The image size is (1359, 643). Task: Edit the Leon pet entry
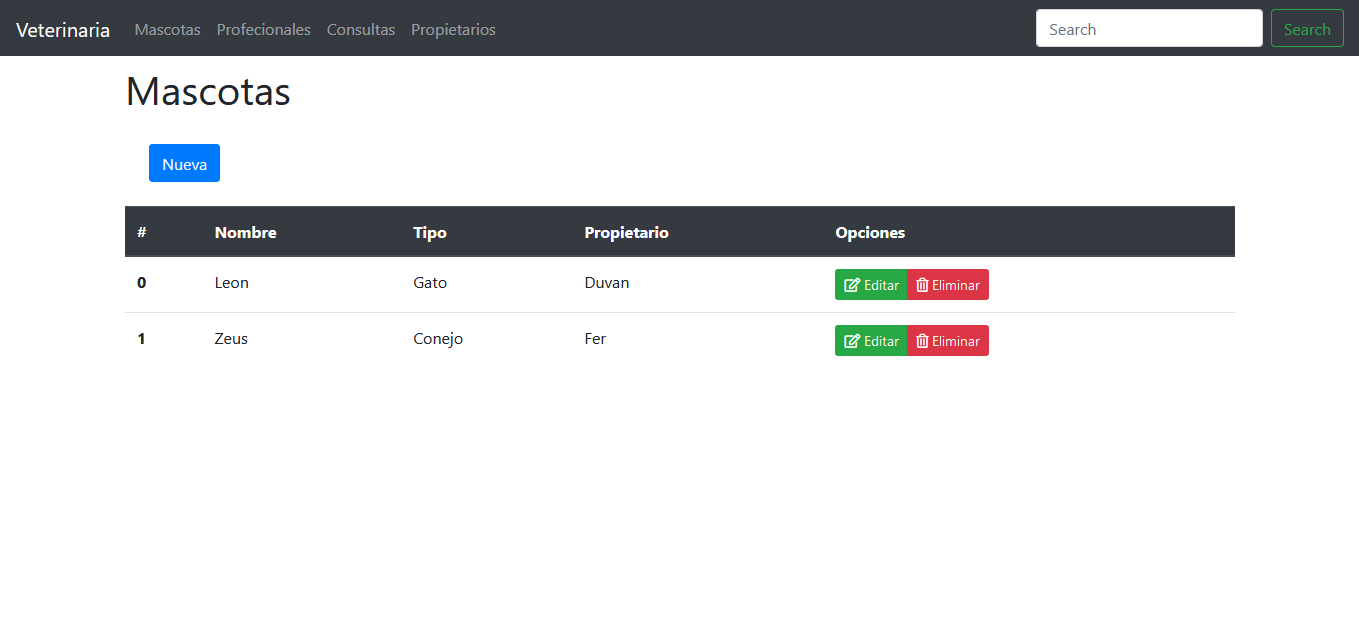coord(871,285)
